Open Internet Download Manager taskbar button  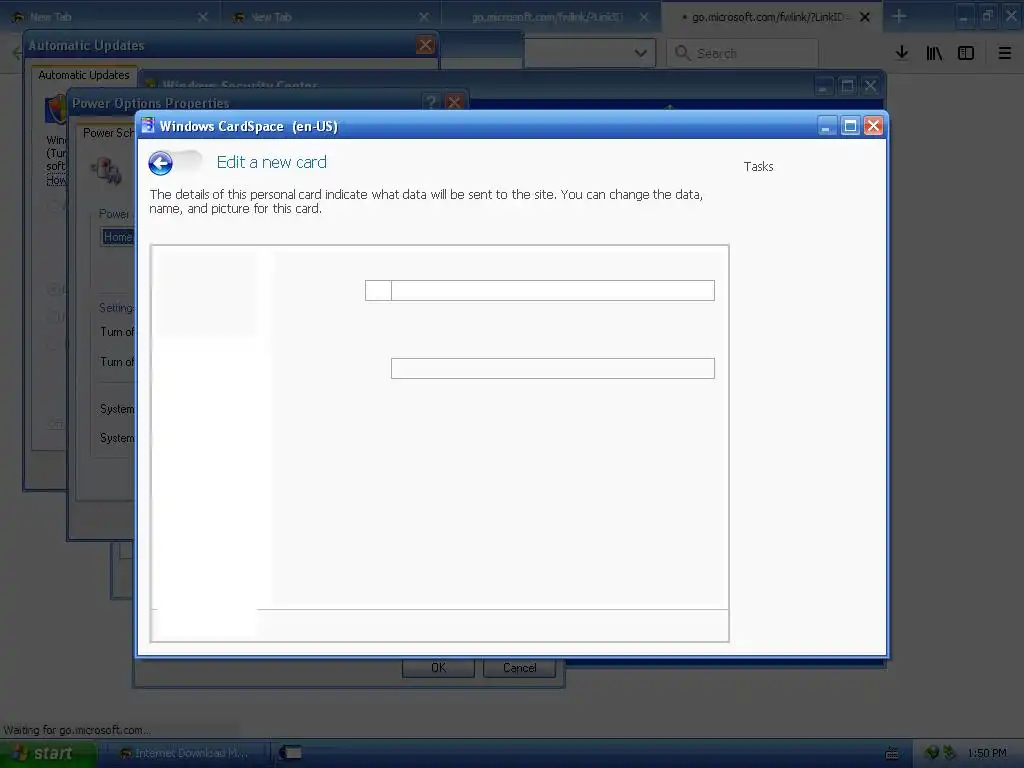pyautogui.click(x=187, y=754)
